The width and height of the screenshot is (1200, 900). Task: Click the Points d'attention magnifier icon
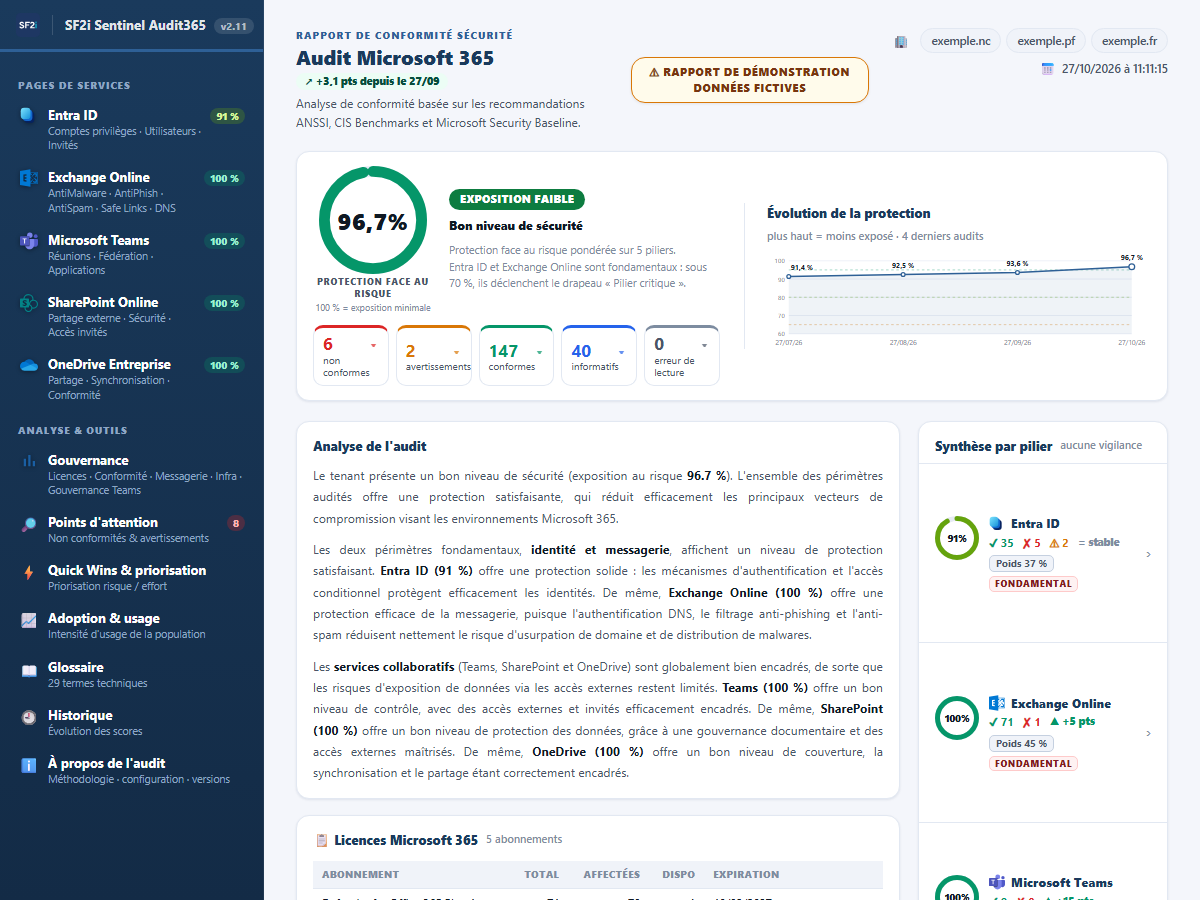pyautogui.click(x=28, y=523)
